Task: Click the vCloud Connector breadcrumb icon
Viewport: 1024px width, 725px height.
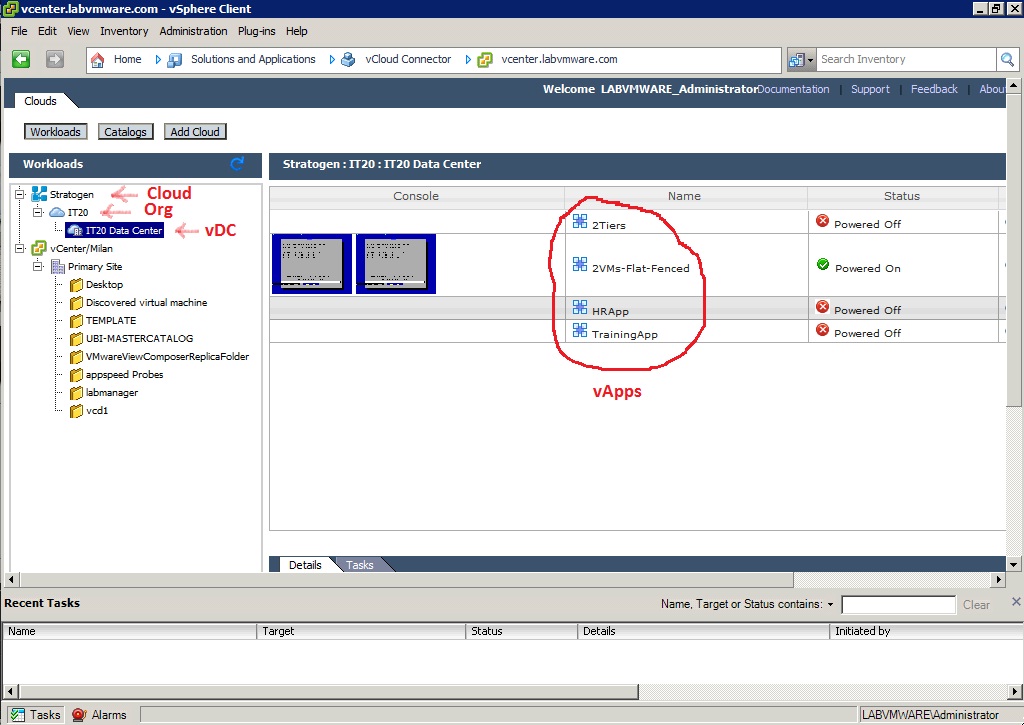Action: pos(348,60)
